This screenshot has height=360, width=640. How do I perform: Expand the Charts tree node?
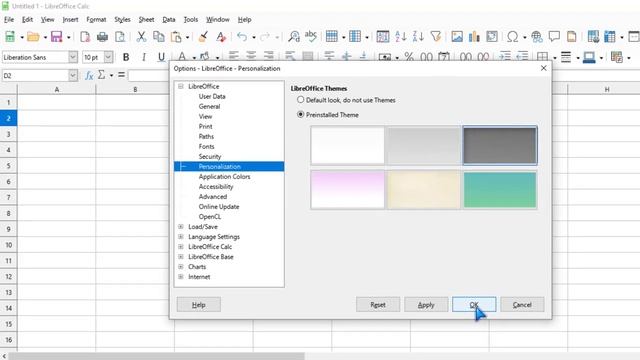[x=181, y=267]
